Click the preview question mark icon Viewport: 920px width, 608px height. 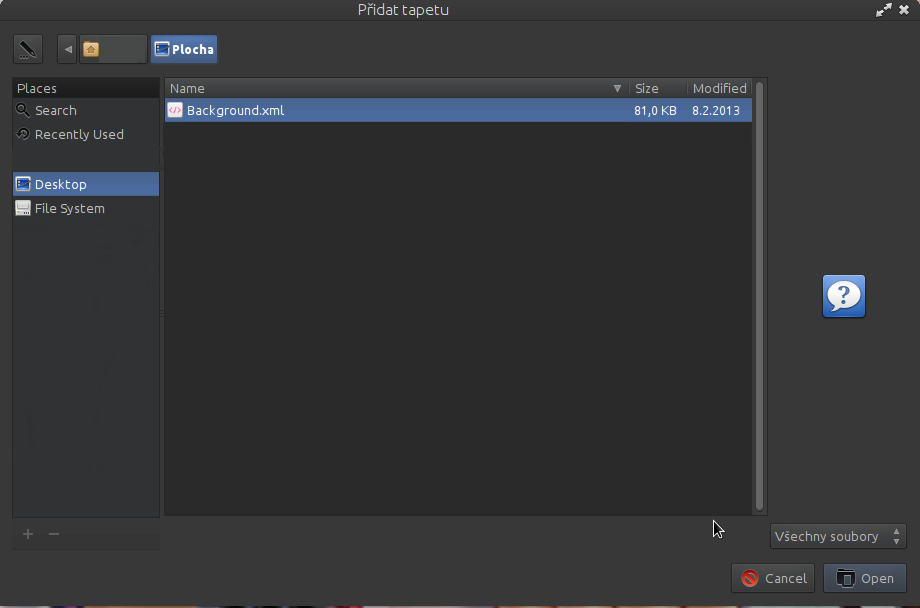[x=844, y=296]
